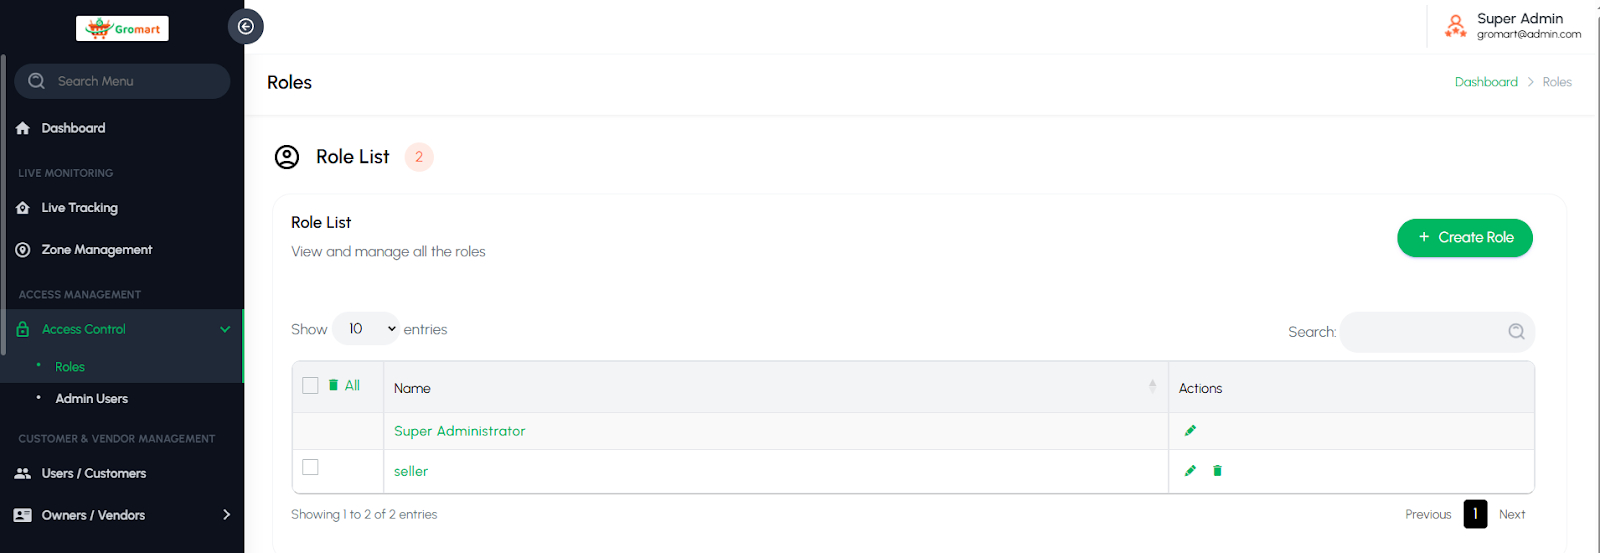Click the edit pencil for Super Administrator
The width and height of the screenshot is (1600, 553).
point(1190,431)
